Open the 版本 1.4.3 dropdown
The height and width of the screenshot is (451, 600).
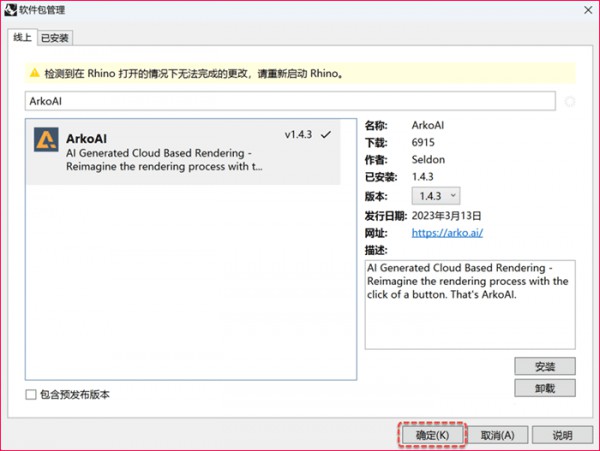click(x=436, y=196)
